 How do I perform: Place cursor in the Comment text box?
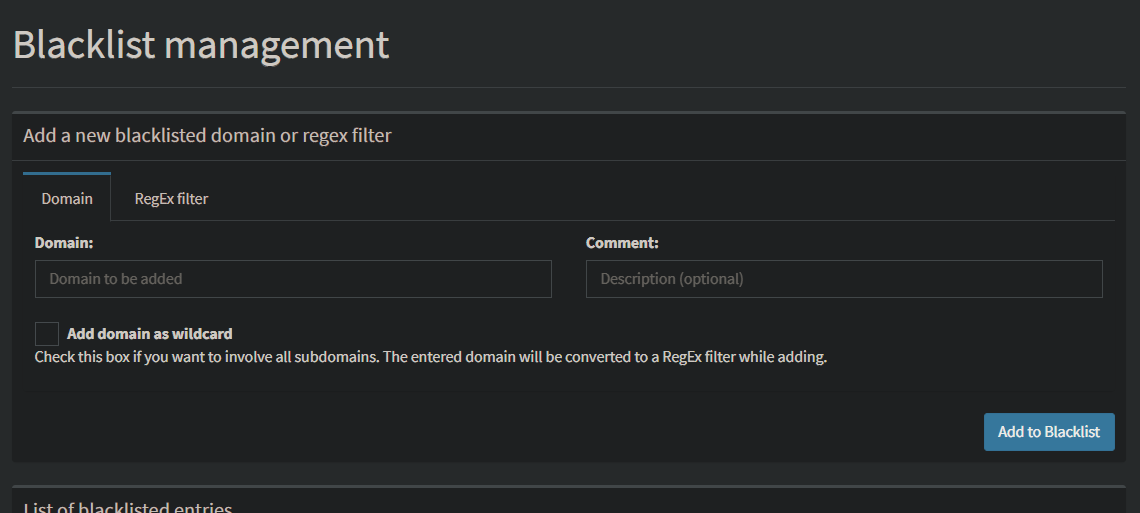click(x=844, y=279)
